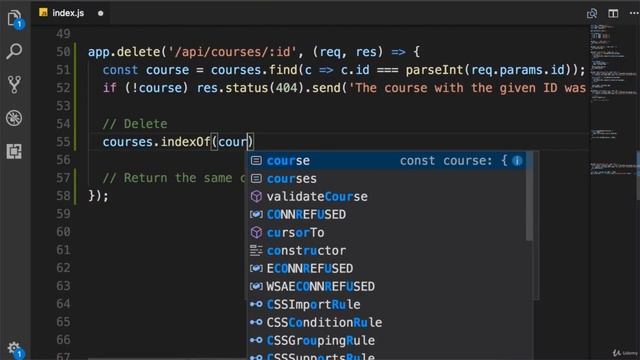640x360 pixels.
Task: Click 'parseInt' on line 51
Action: click(x=434, y=70)
